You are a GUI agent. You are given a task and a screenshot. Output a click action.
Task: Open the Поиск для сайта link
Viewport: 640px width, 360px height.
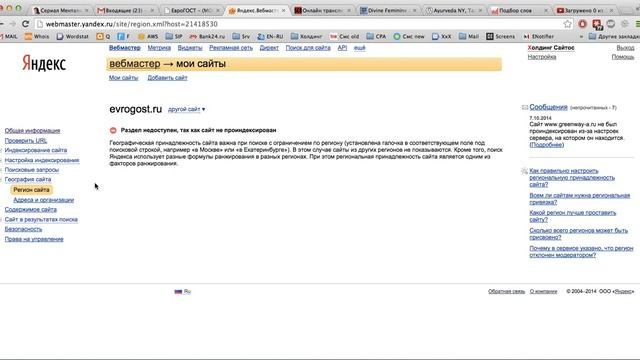[308, 48]
